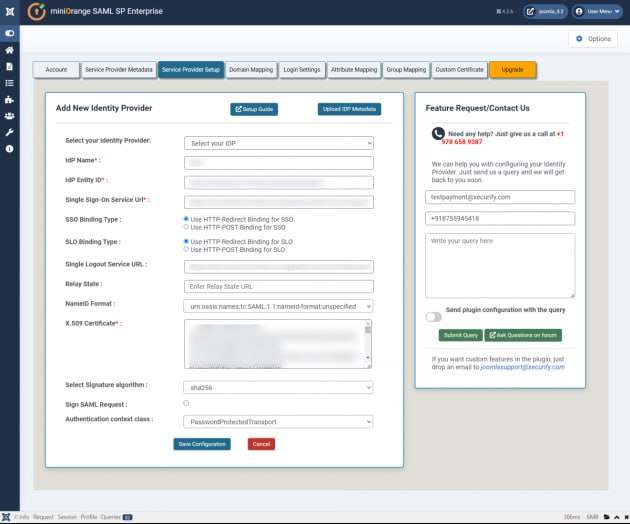This screenshot has width=630, height=524.
Task: Click the Joomla version indicator
Action: pos(505,11)
